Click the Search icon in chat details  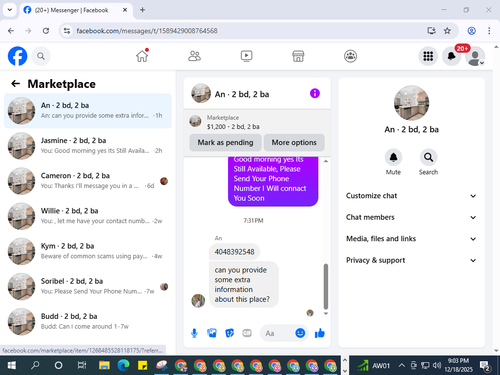(428, 157)
